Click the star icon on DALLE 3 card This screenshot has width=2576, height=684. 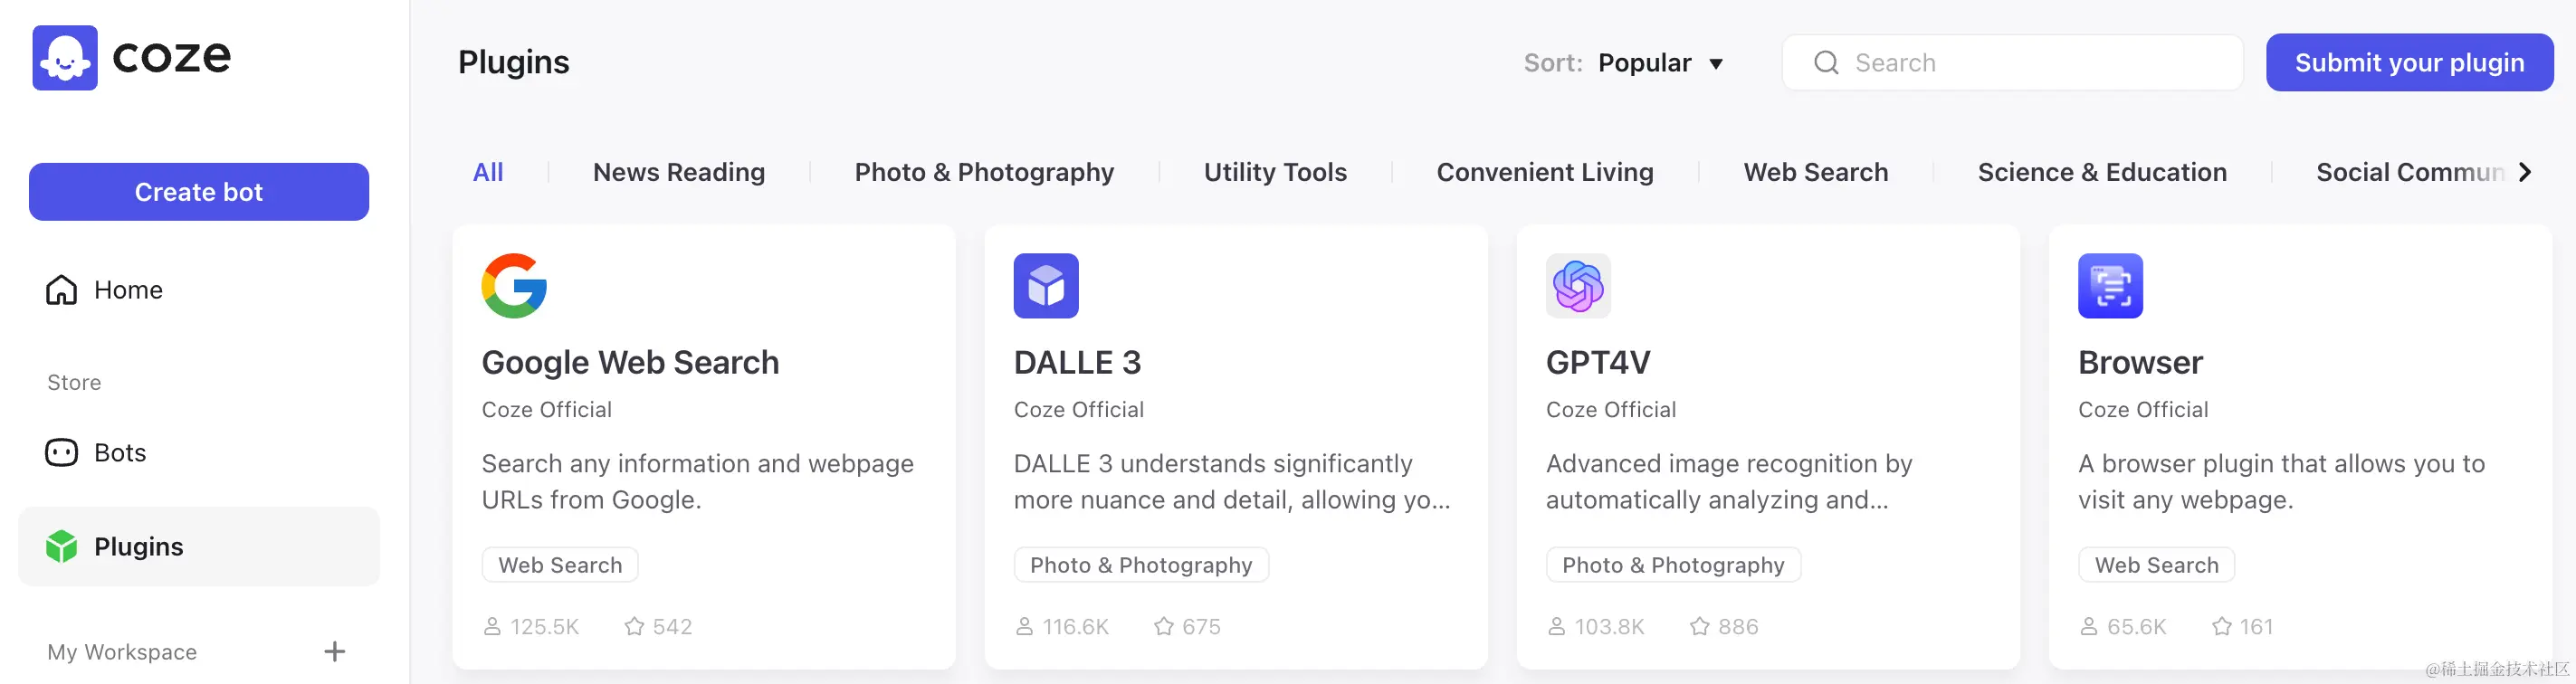point(1163,627)
